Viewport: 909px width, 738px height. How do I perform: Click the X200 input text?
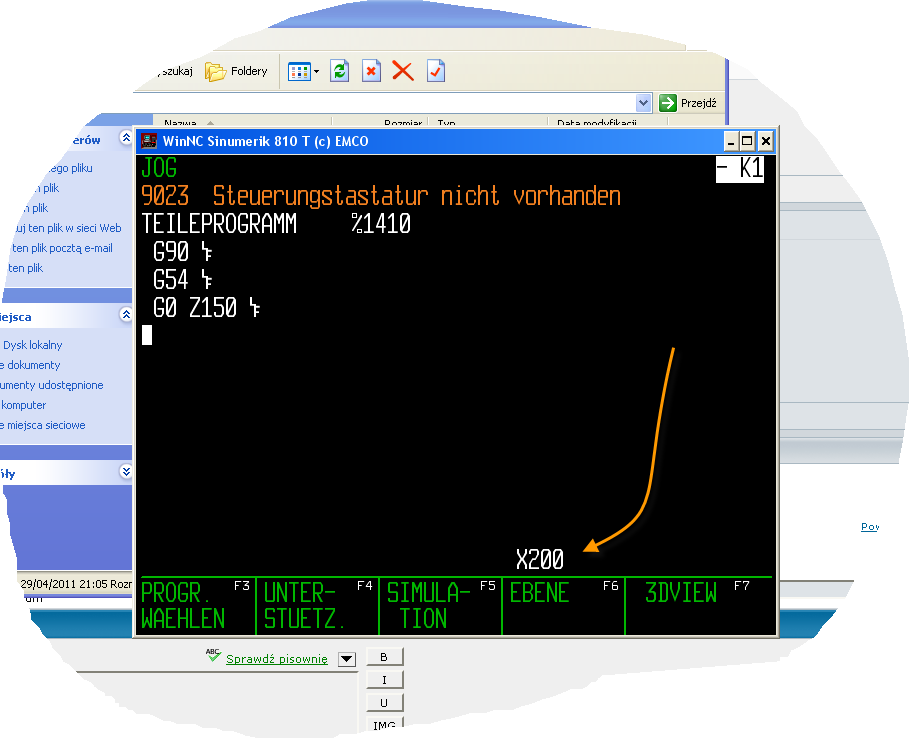540,559
